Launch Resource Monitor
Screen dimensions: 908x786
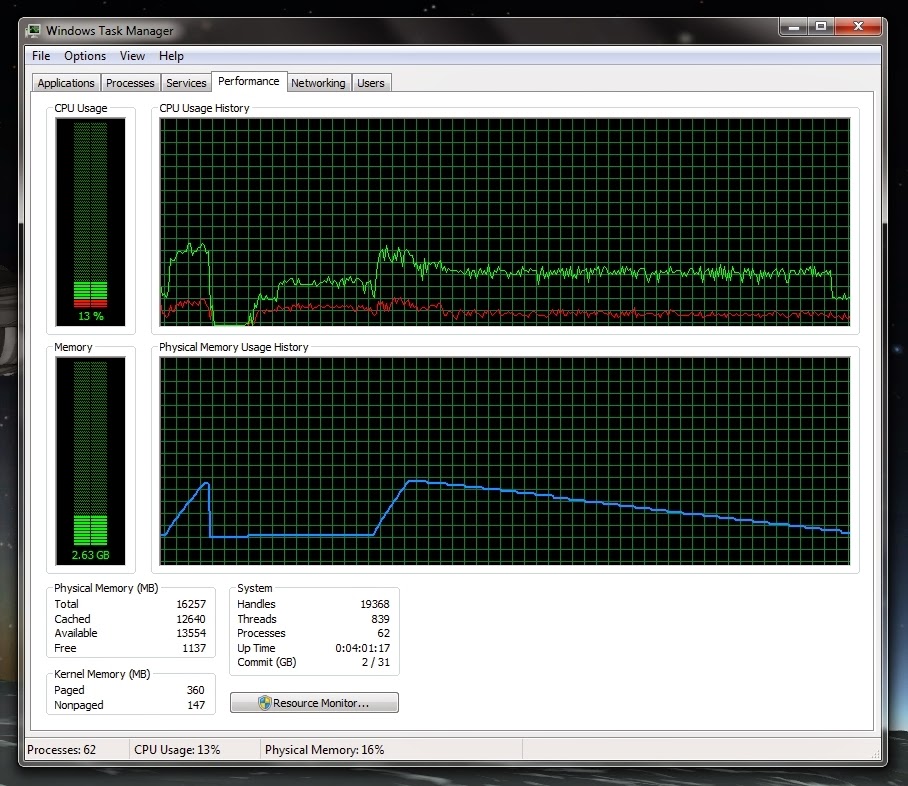[x=314, y=703]
